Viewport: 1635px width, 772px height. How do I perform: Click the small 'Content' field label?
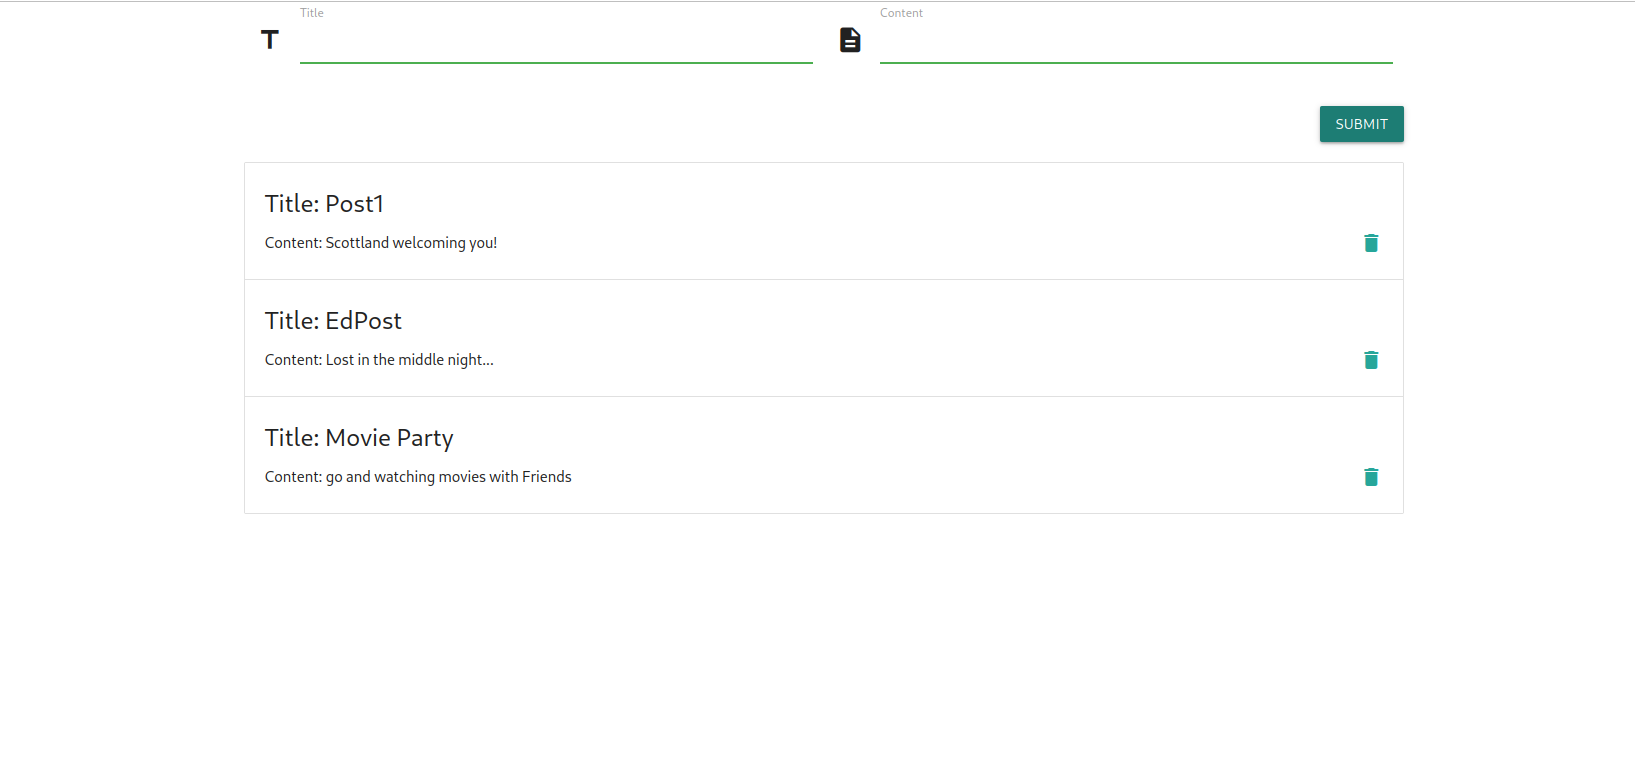901,13
